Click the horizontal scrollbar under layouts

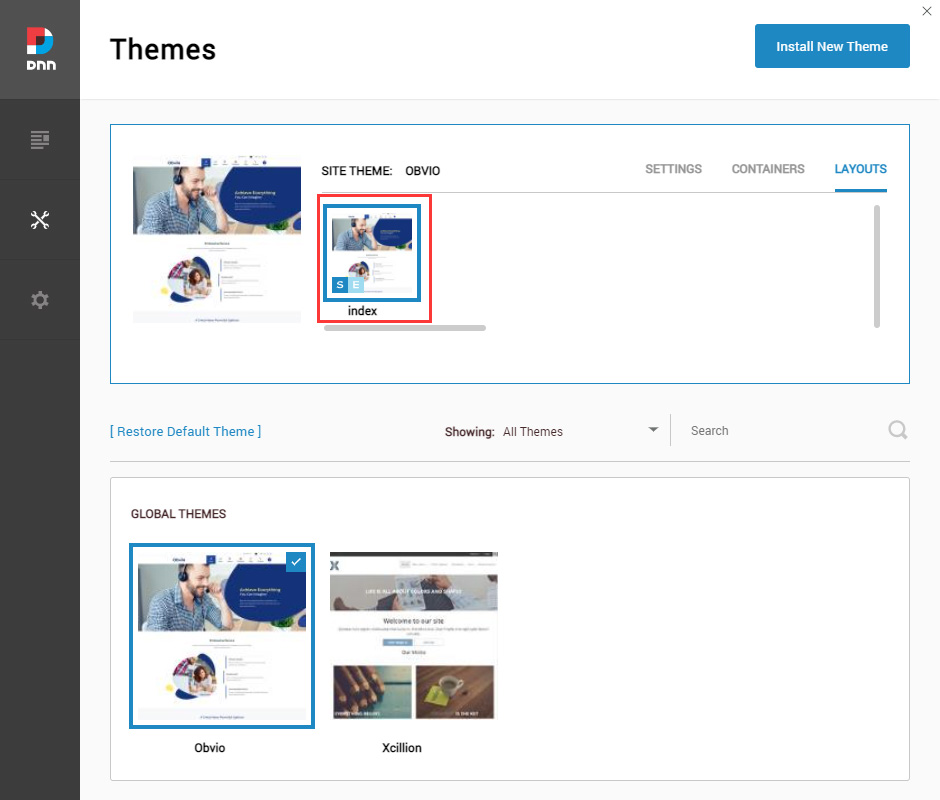(405, 328)
